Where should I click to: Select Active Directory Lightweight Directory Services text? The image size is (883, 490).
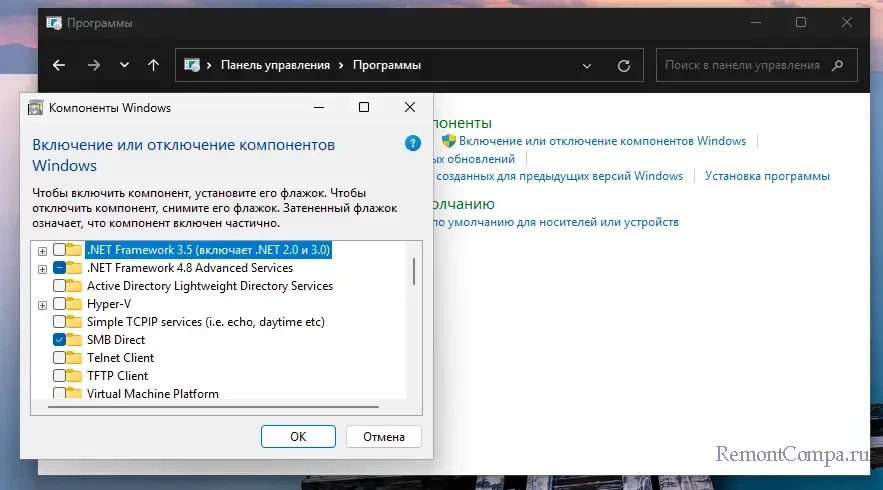(x=209, y=286)
